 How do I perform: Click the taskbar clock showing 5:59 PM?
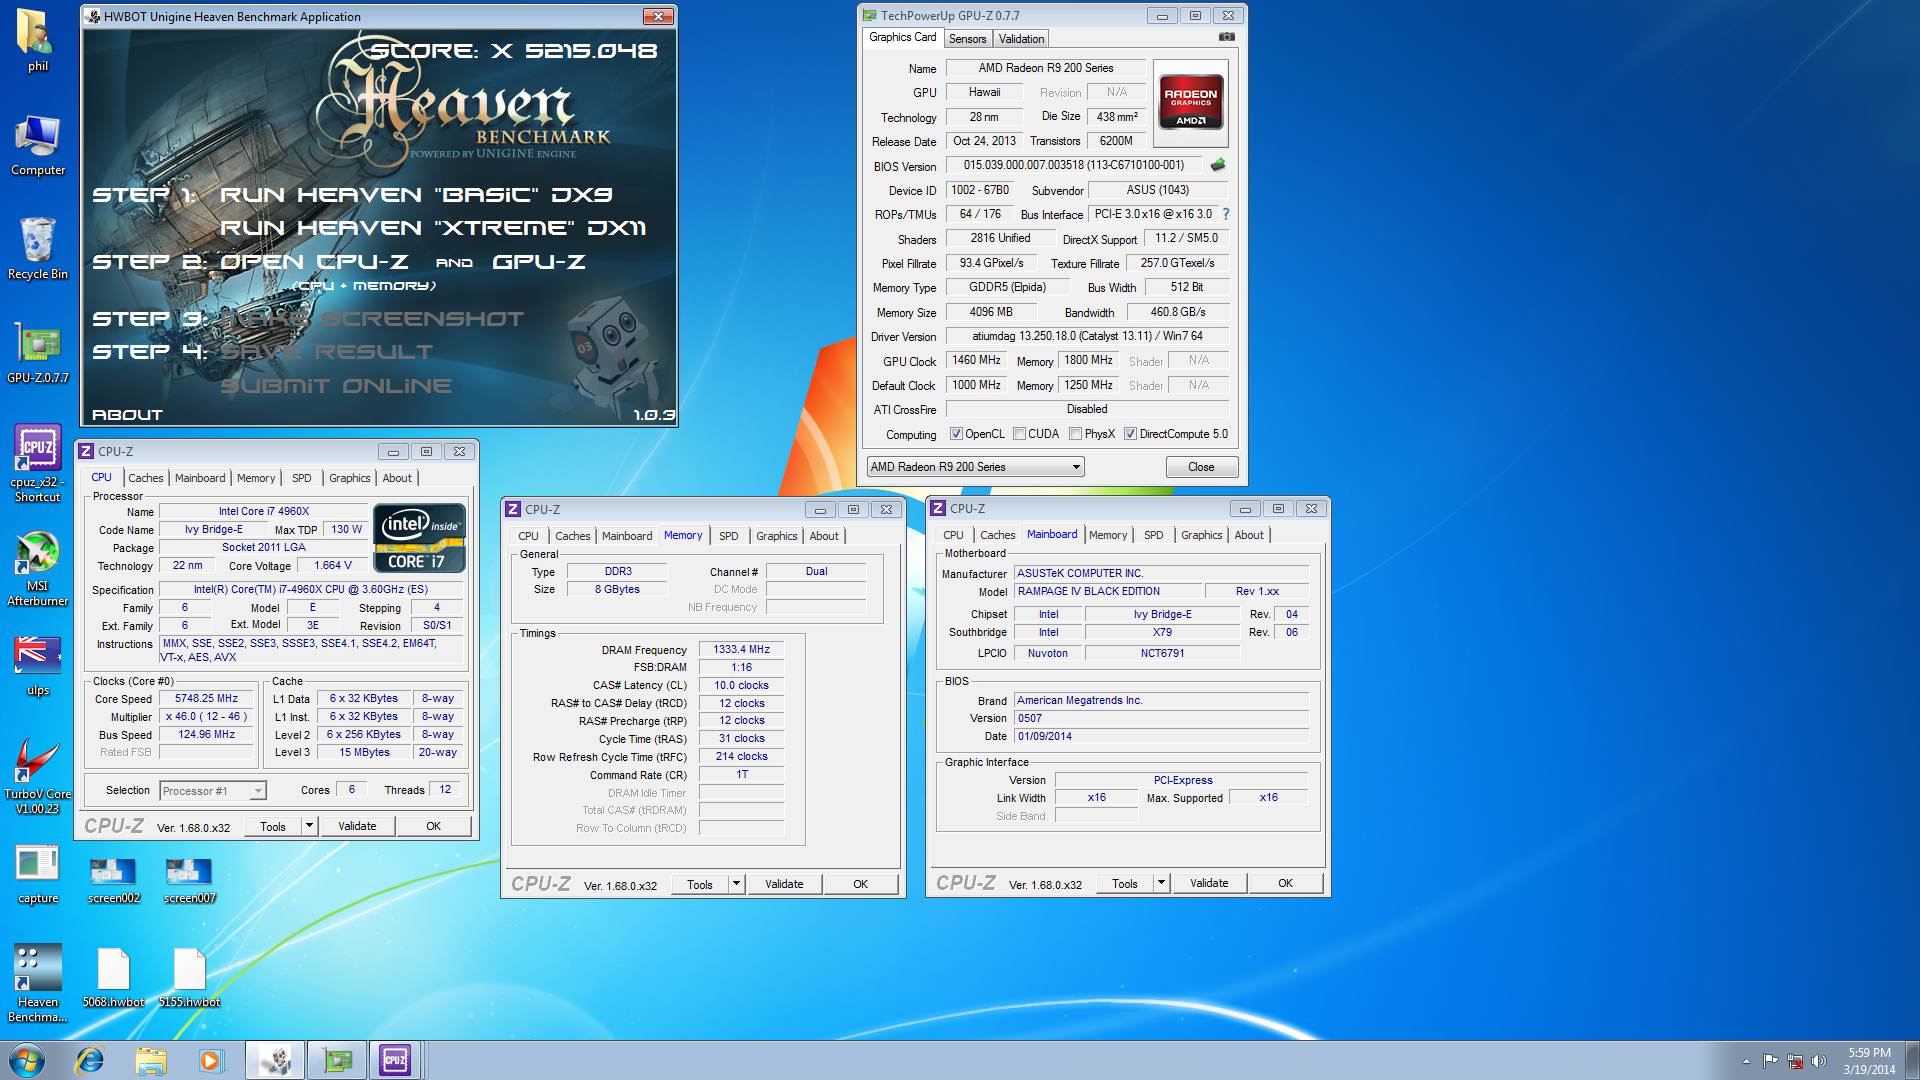1869,1061
